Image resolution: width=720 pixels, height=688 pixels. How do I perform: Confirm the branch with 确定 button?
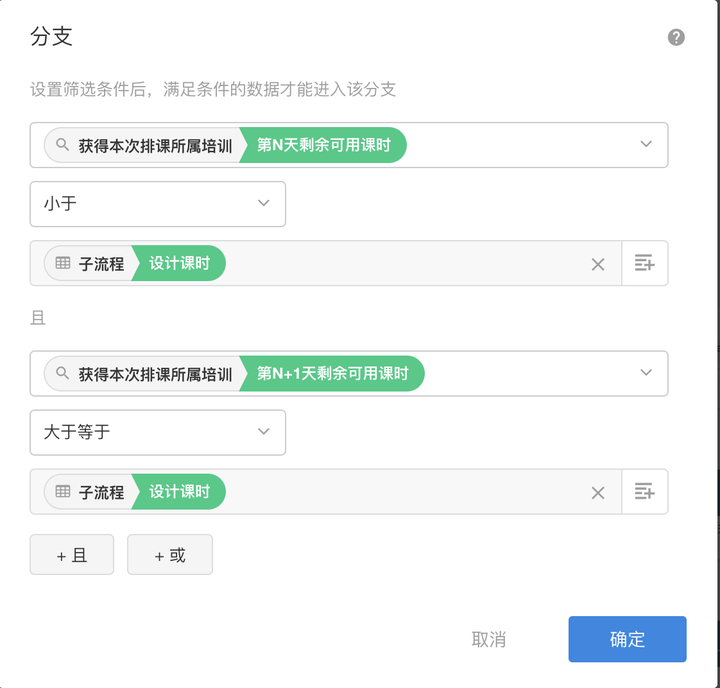627,640
